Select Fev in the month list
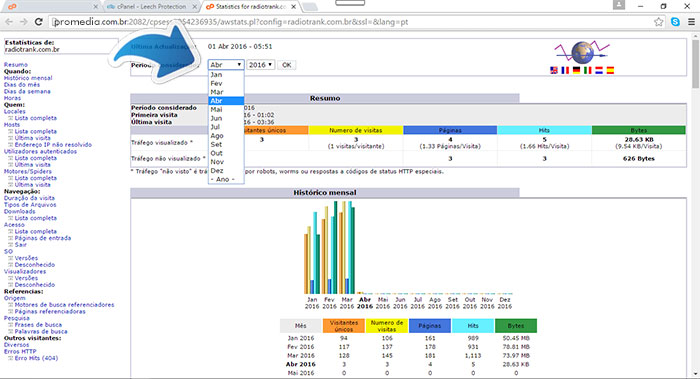This screenshot has width=700, height=379. [x=226, y=83]
